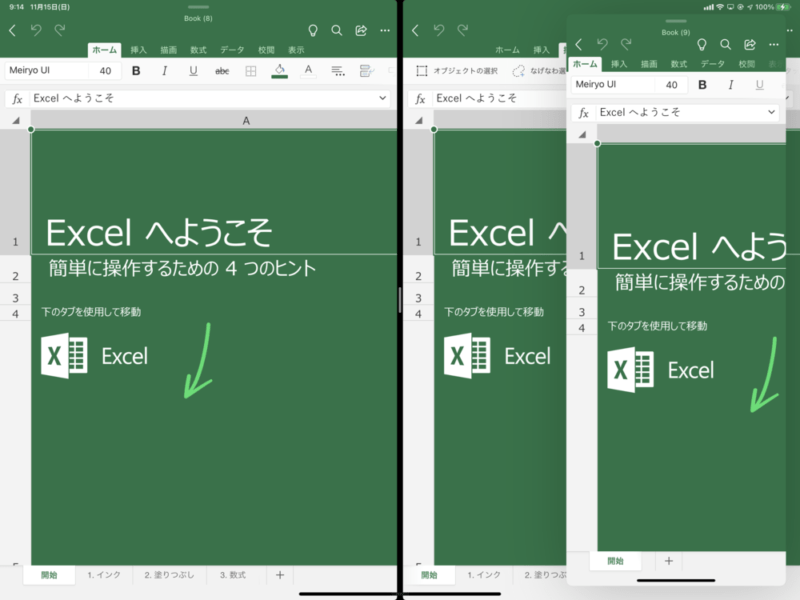
Task: Select 1. インク sheet in middle window
Action: pyautogui.click(x=484, y=575)
